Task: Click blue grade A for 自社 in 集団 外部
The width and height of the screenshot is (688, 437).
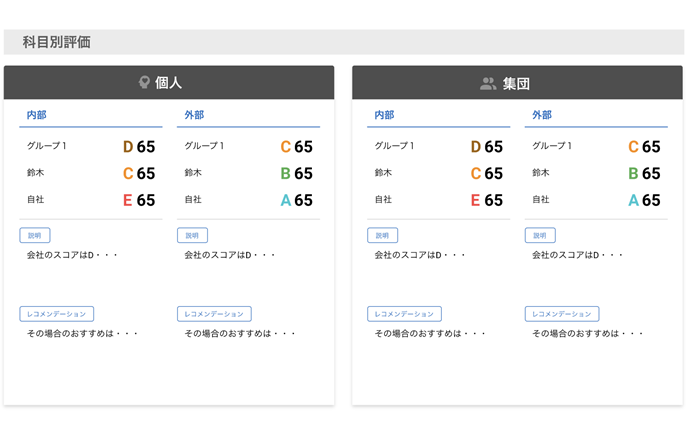Action: 633,201
